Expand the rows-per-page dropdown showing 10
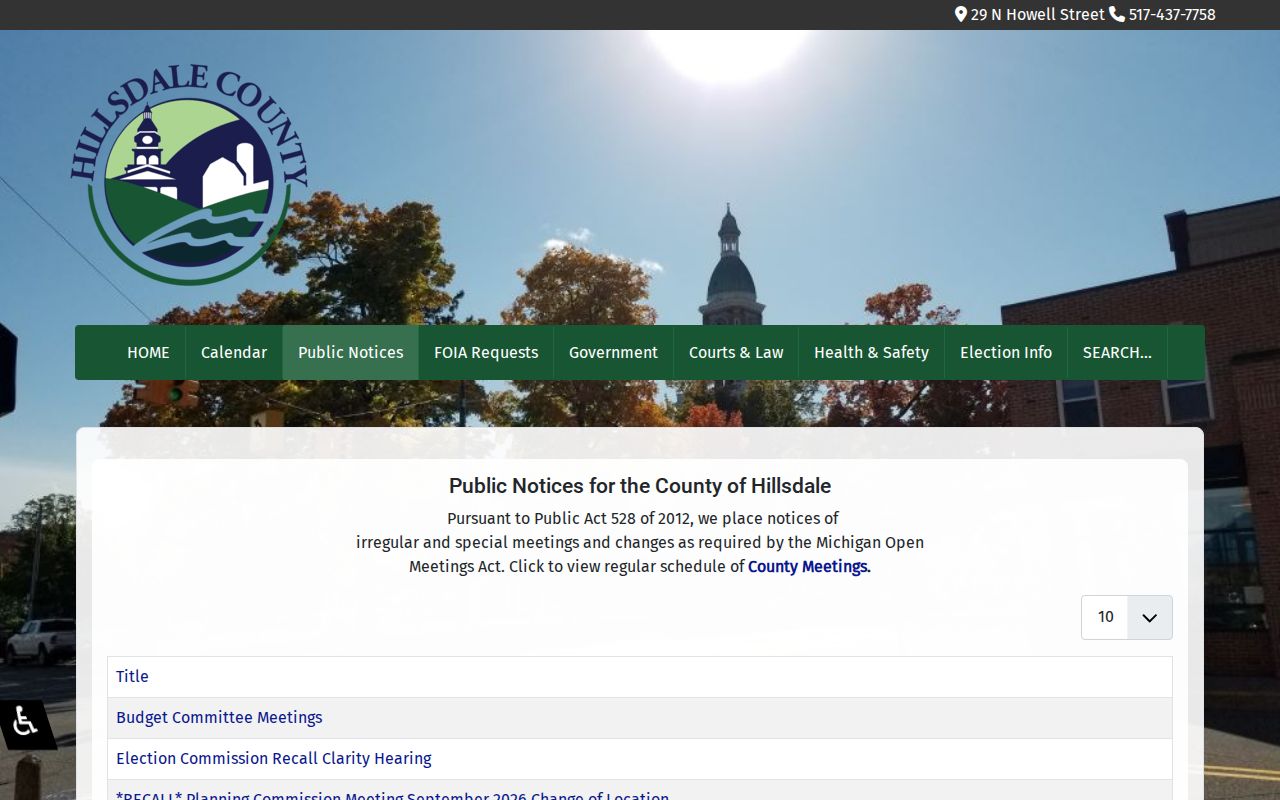The width and height of the screenshot is (1280, 800). (x=1126, y=617)
